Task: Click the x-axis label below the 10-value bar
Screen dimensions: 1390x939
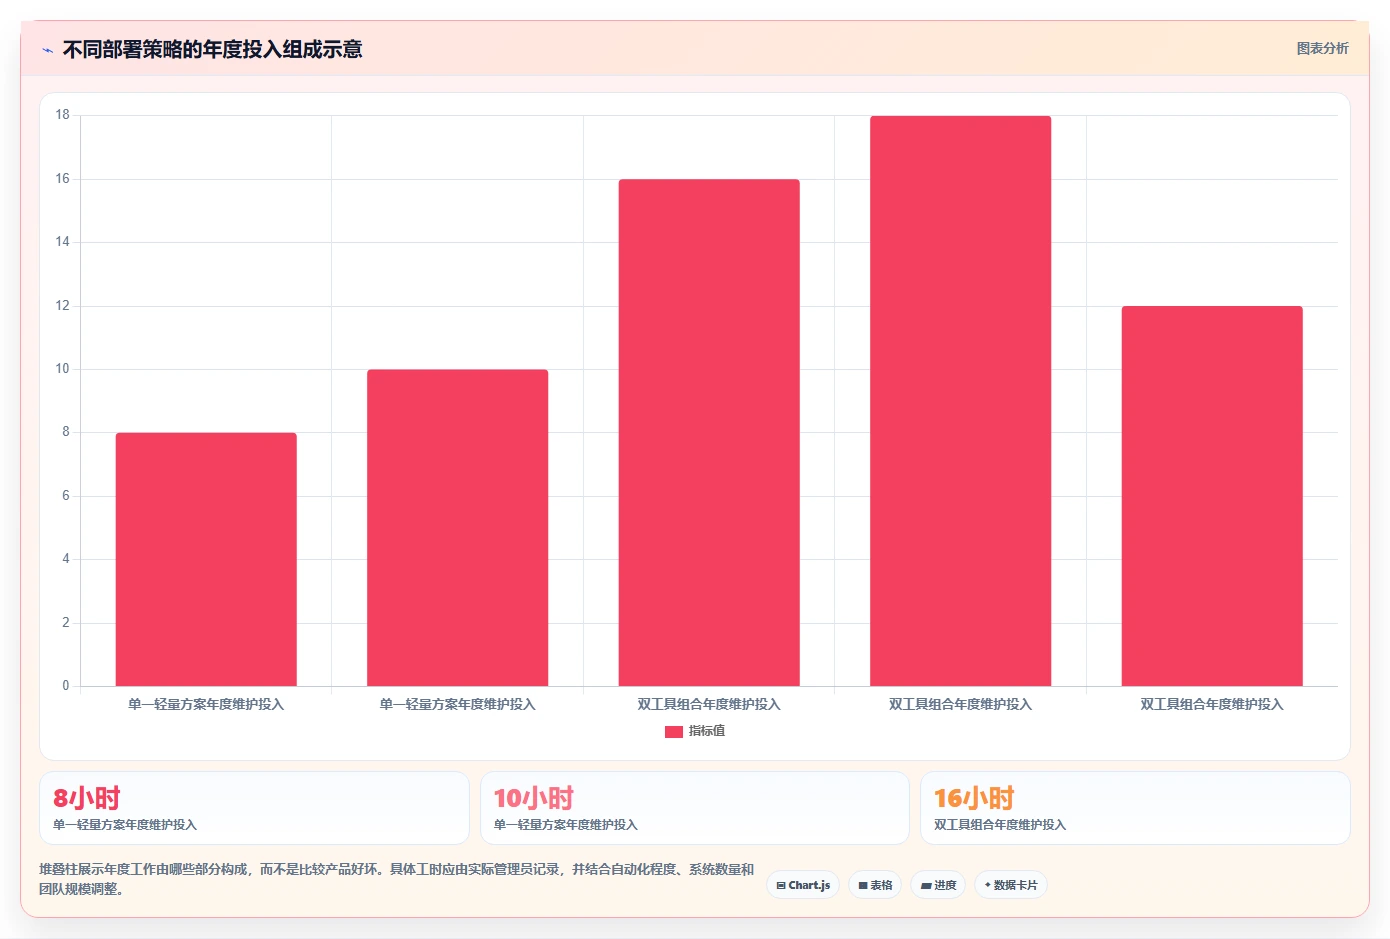Action: pyautogui.click(x=457, y=704)
